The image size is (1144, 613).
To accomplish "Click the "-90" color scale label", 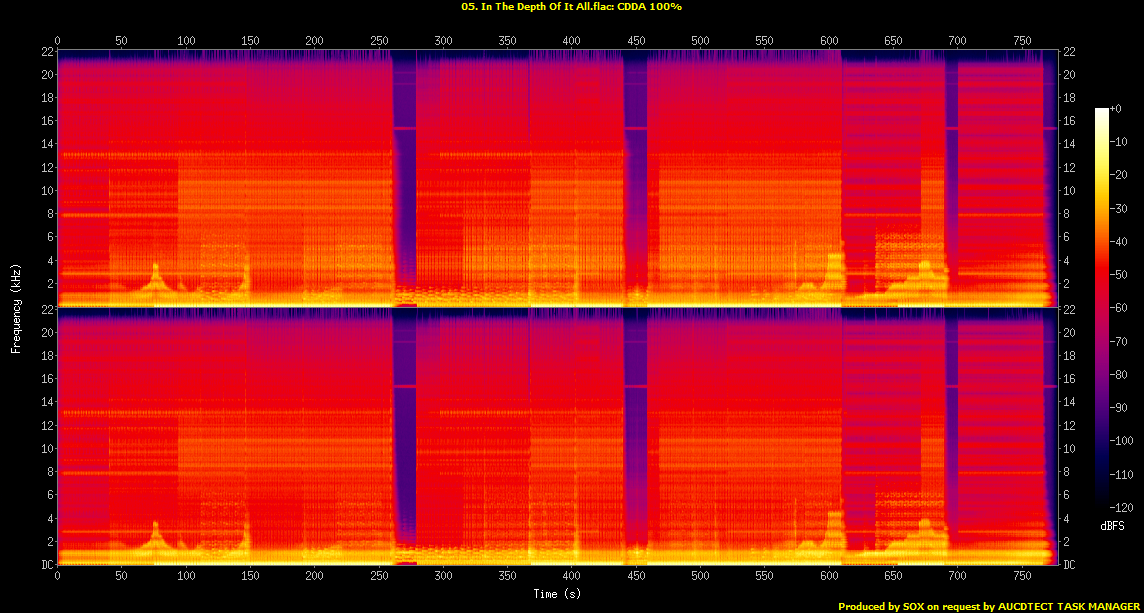I will (x=1118, y=407).
